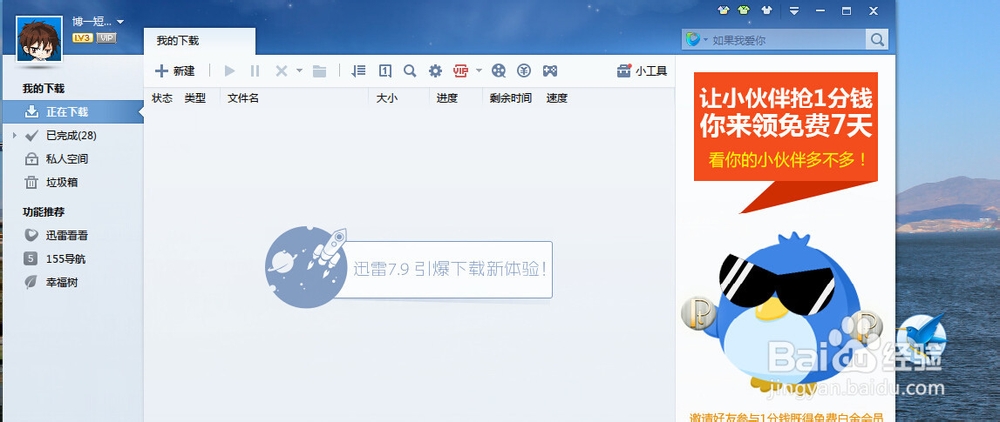Open the download folder icon
Screen dimensions: 1000x422
coord(320,71)
